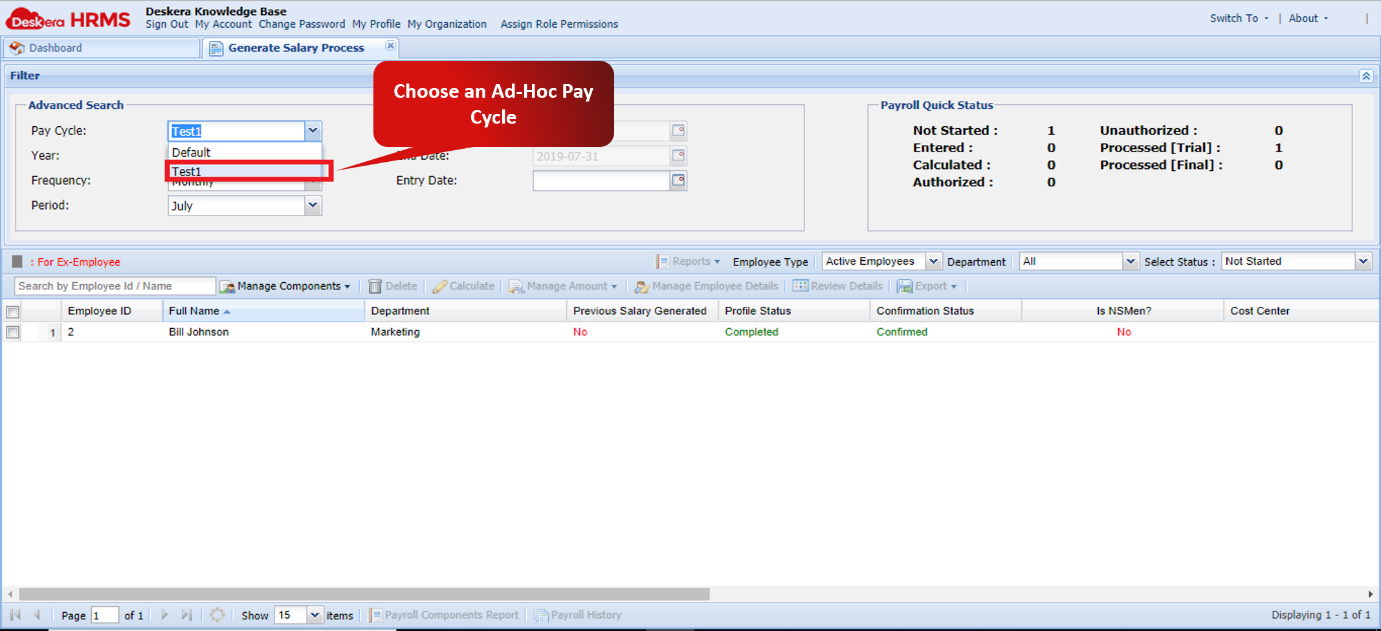The height and width of the screenshot is (631, 1381).
Task: Select Test1 from the Pay Cycle dropdown
Action: [202, 170]
